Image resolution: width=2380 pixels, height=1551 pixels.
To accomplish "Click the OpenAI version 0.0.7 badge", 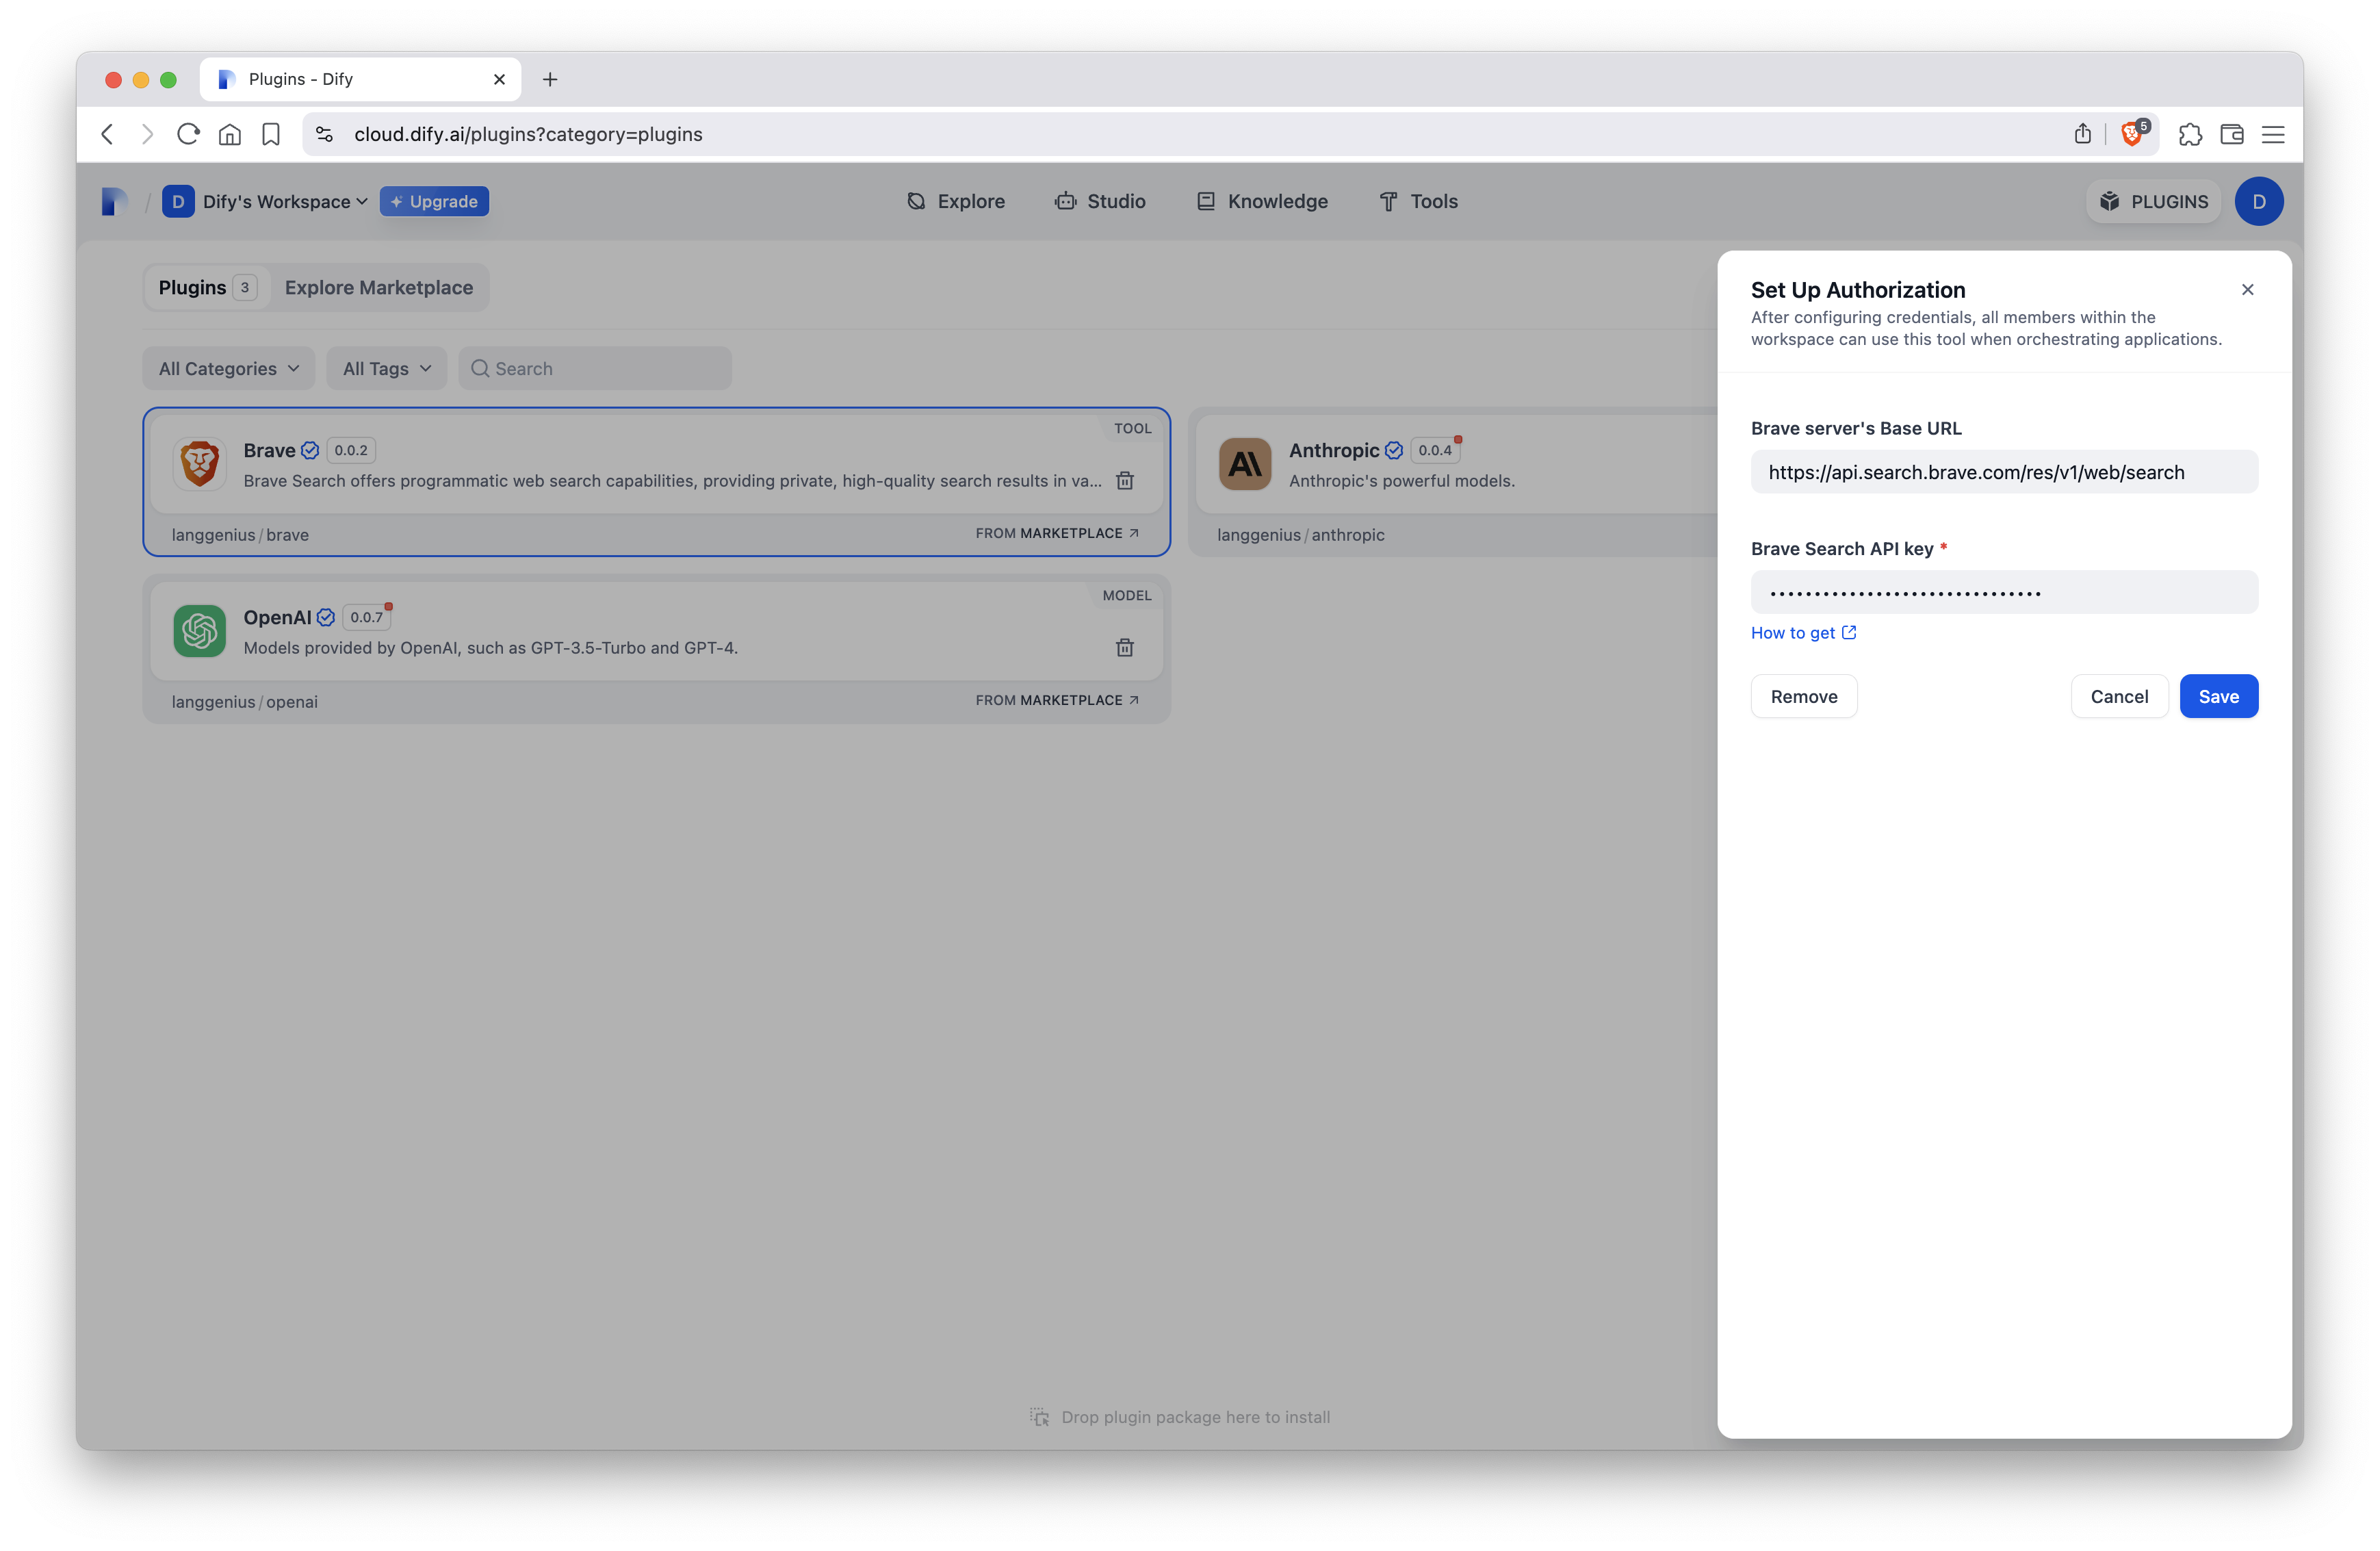I will coord(366,618).
